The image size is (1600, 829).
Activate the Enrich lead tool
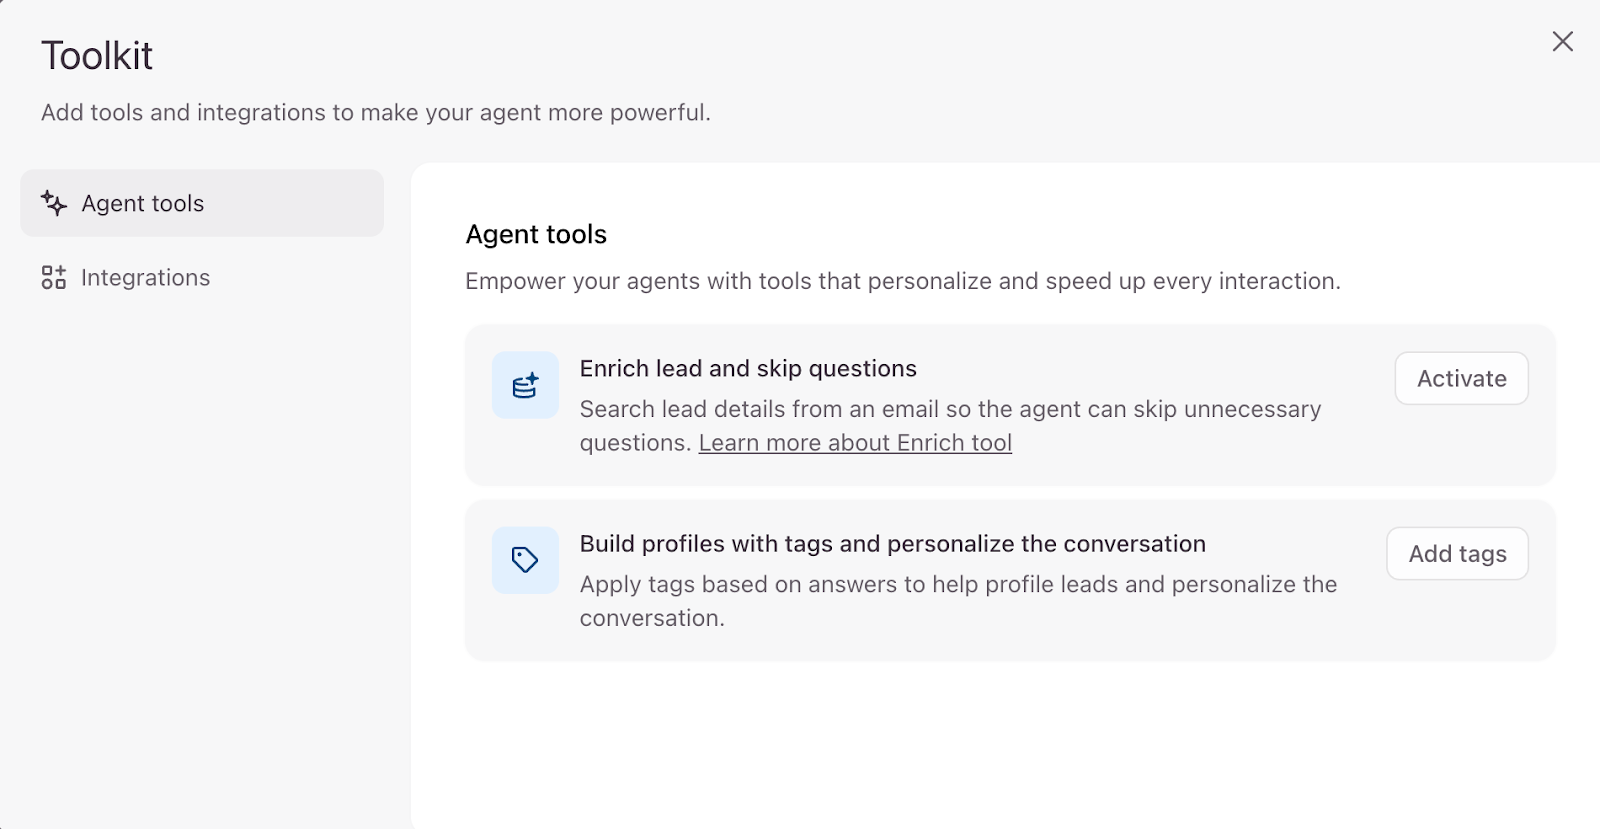click(x=1461, y=378)
